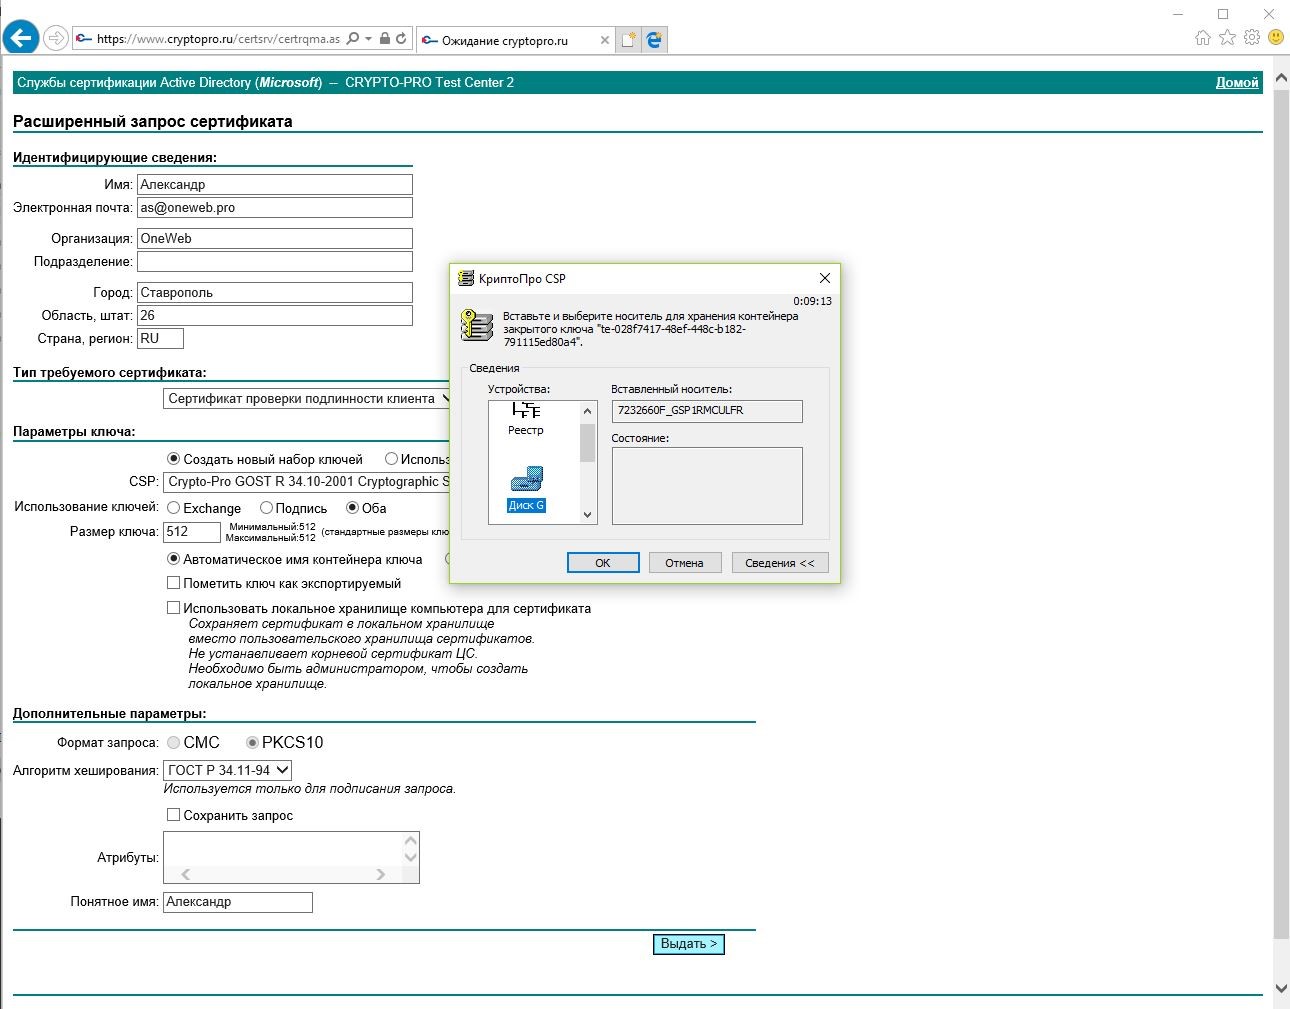Click the 'Имя' field containing Александр

(x=275, y=184)
